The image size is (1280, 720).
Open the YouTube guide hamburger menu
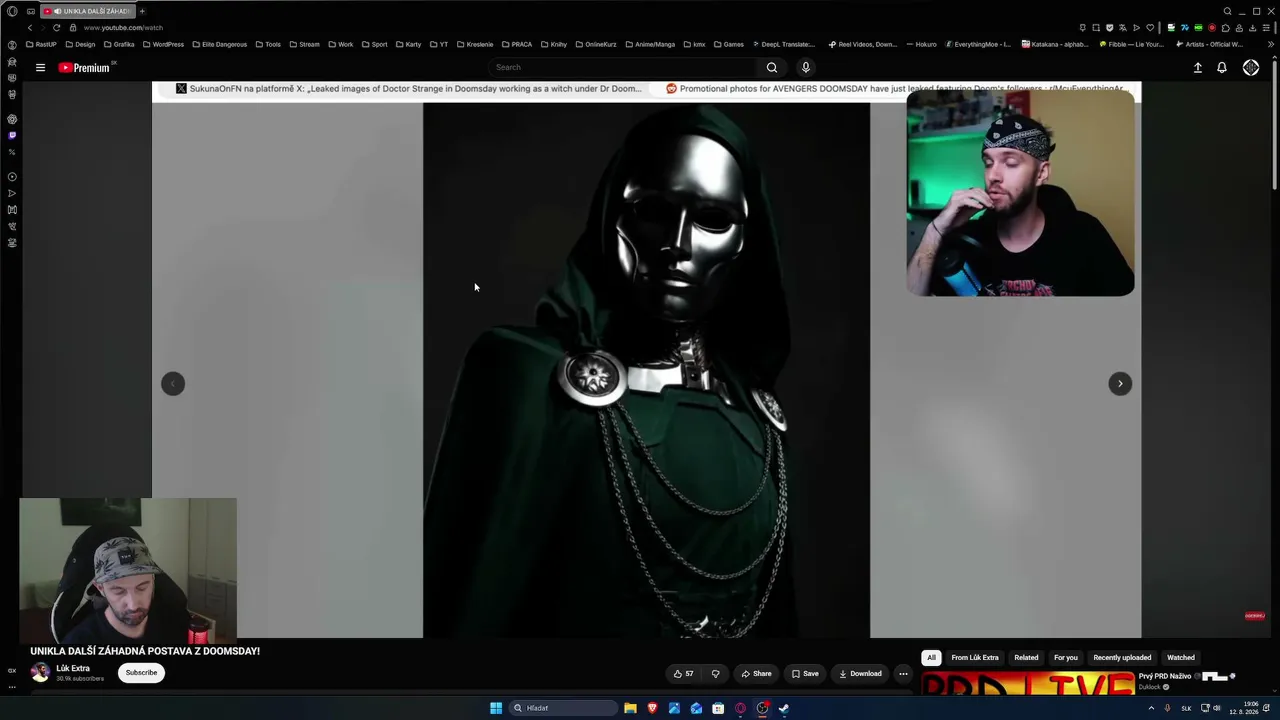point(40,68)
